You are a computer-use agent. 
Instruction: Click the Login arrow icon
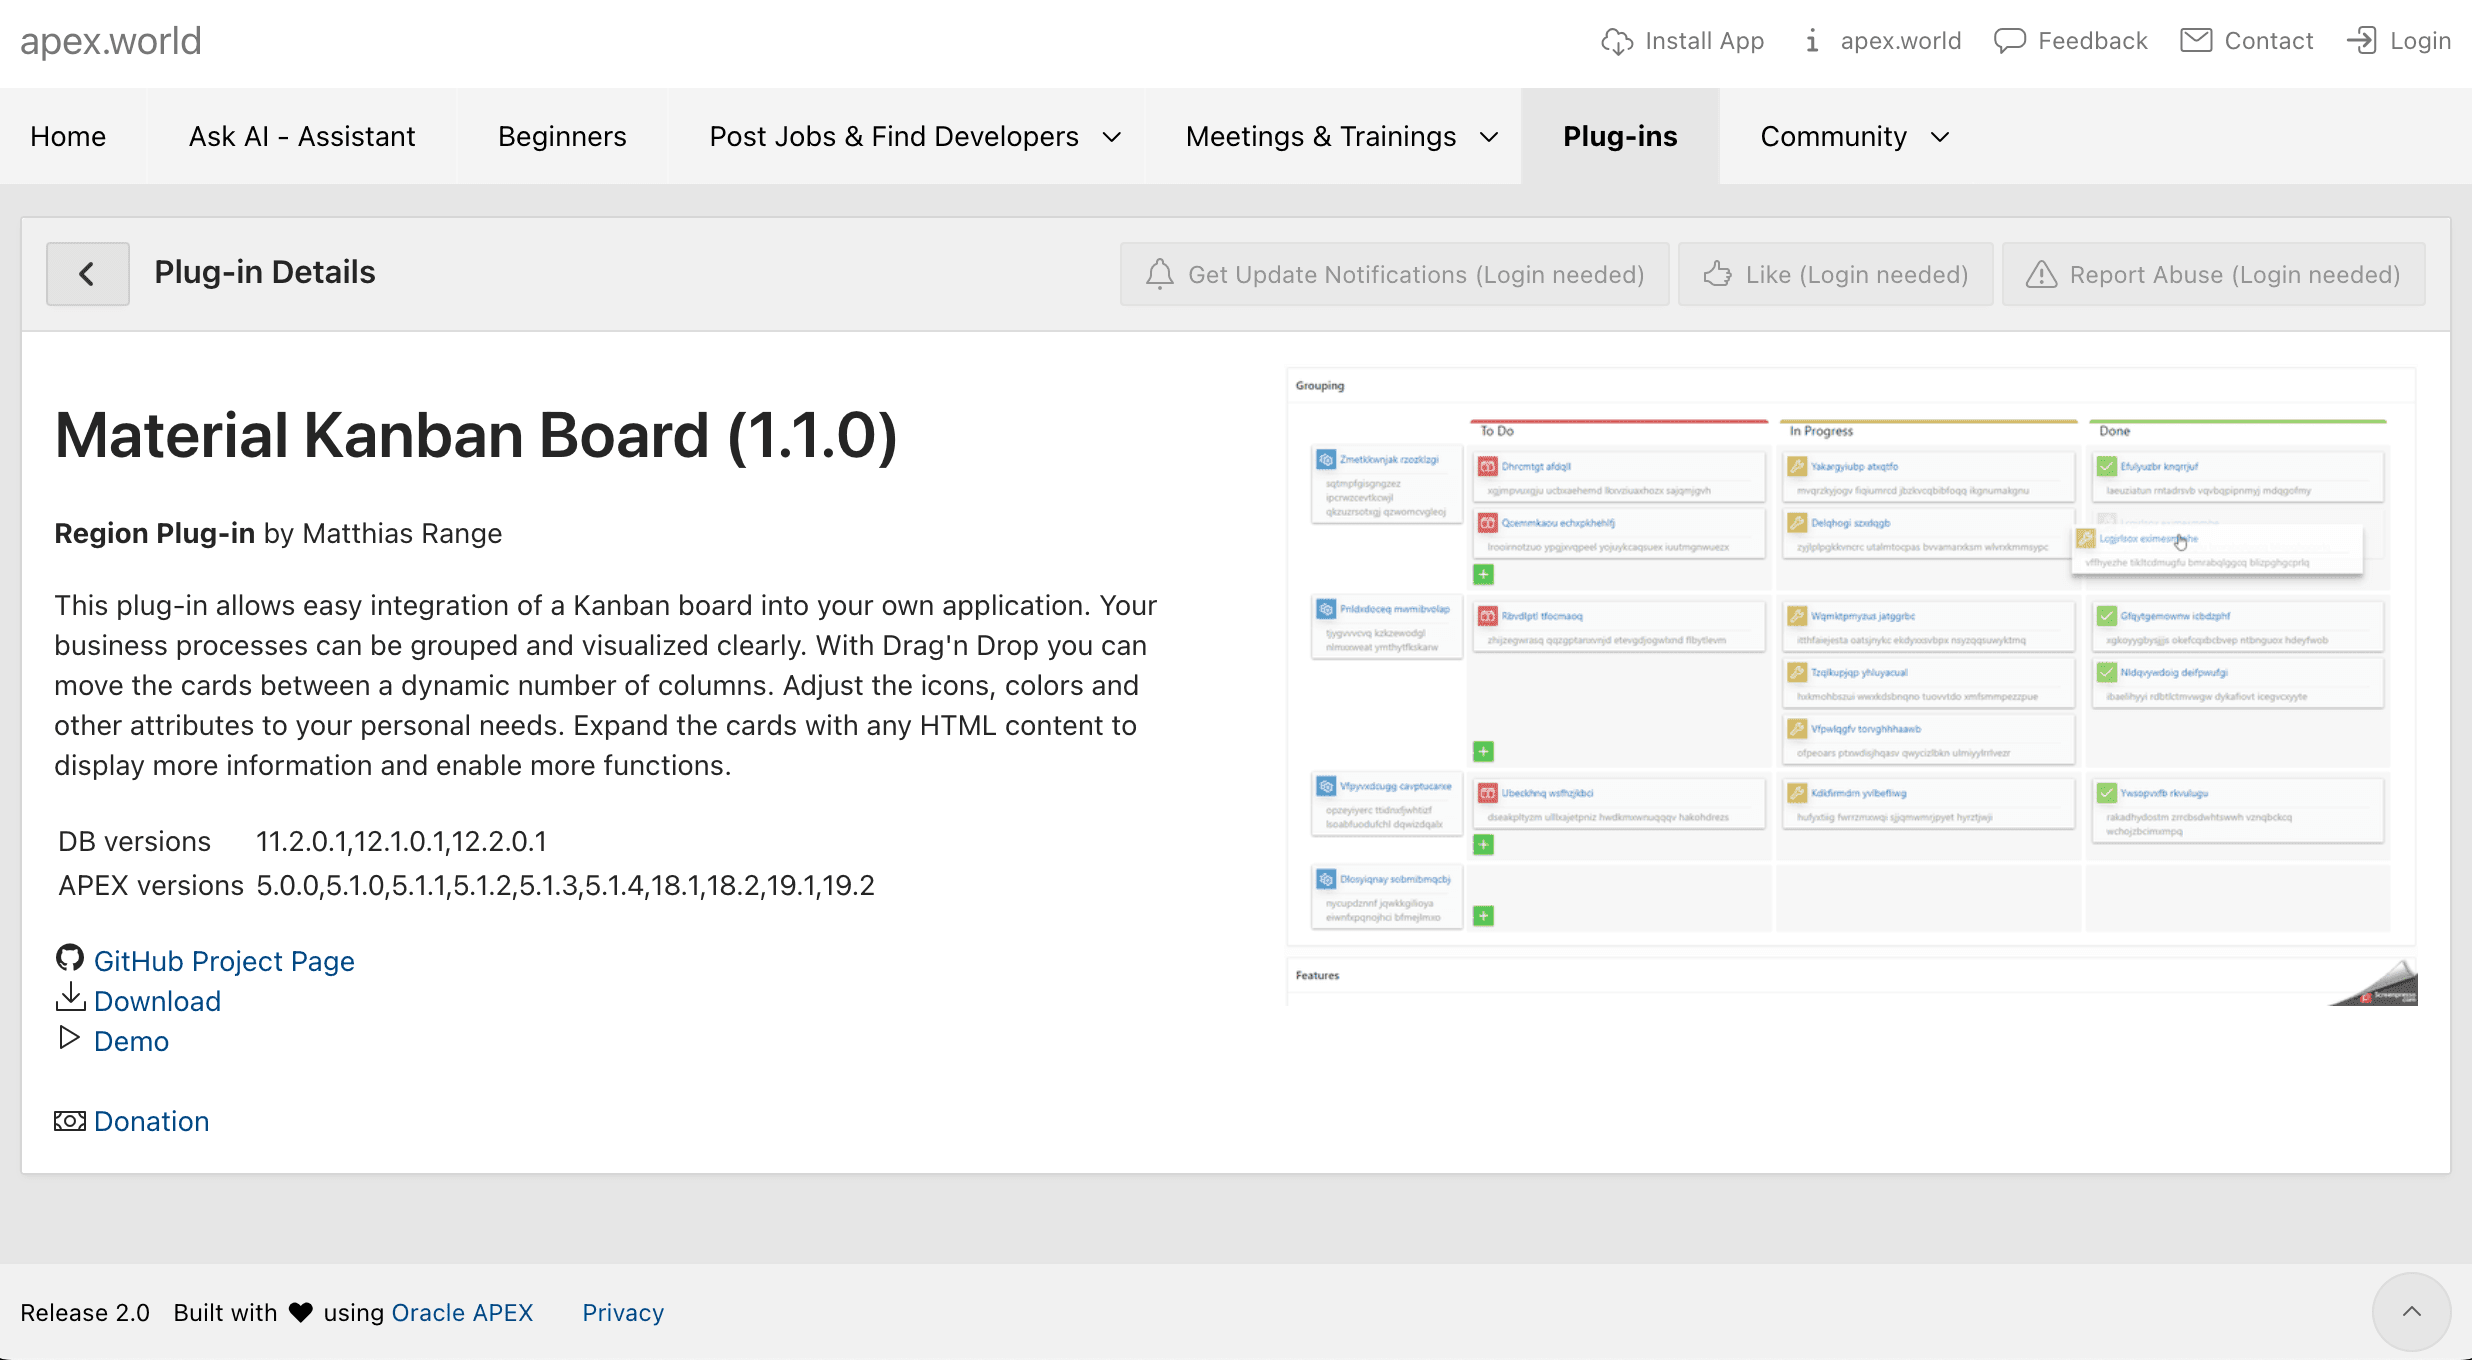2362,41
